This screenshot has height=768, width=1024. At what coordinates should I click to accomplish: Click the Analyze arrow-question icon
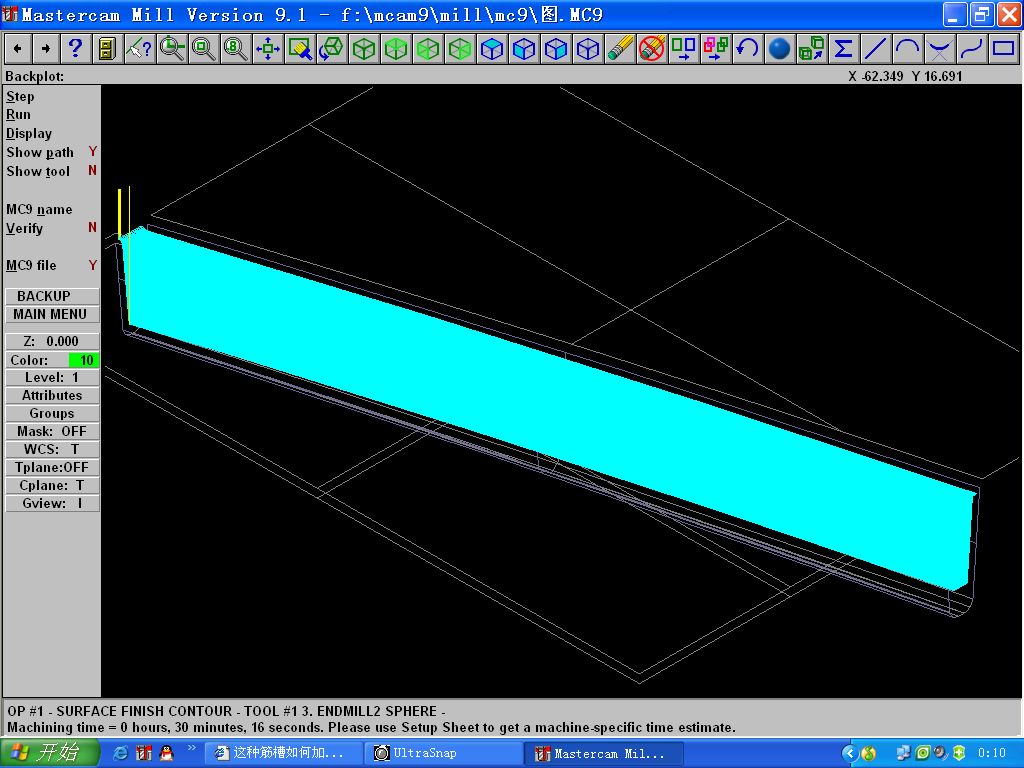point(138,48)
